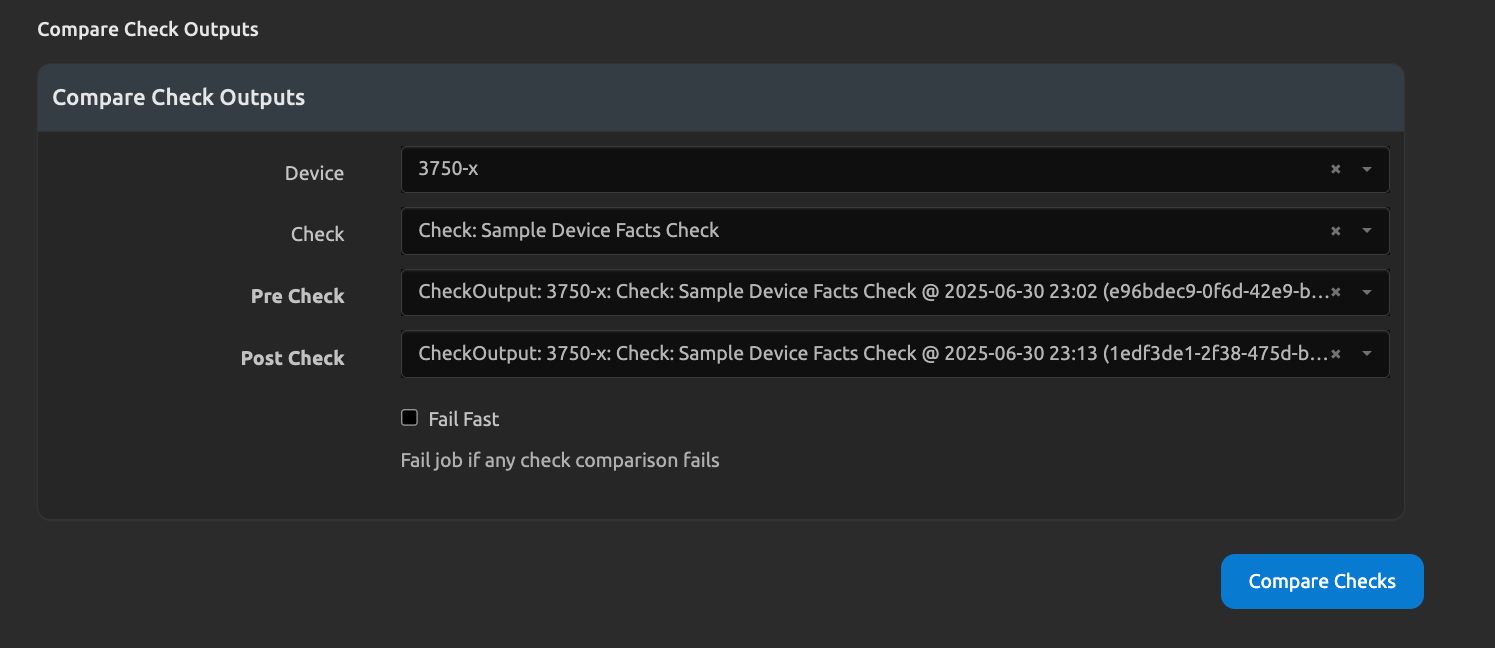Viewport: 1495px width, 648px height.
Task: Enable the Fail Fast checkbox
Action: [409, 418]
